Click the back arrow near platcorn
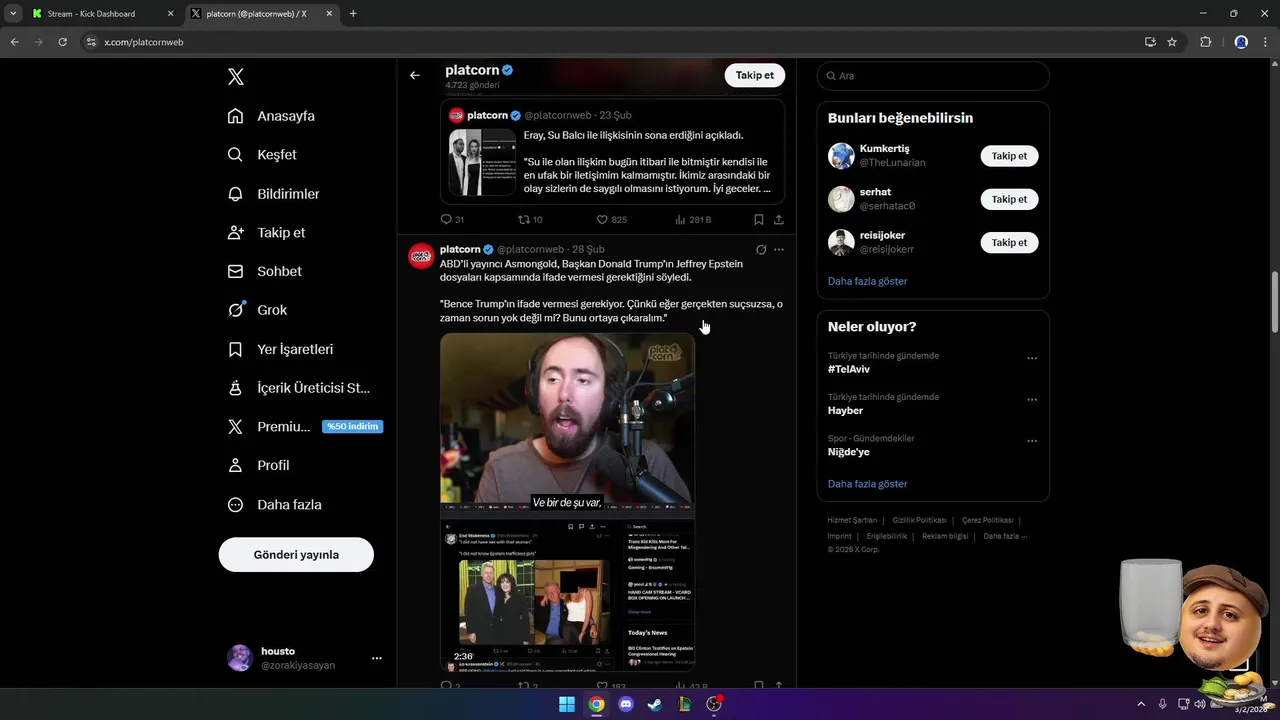Viewport: 1280px width, 720px height. click(x=415, y=75)
